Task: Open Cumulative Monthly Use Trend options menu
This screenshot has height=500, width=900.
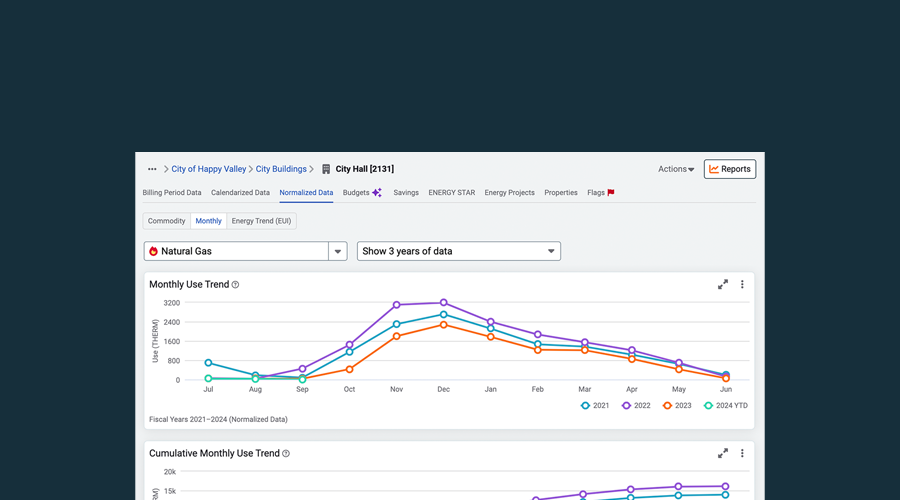Action: pos(742,453)
